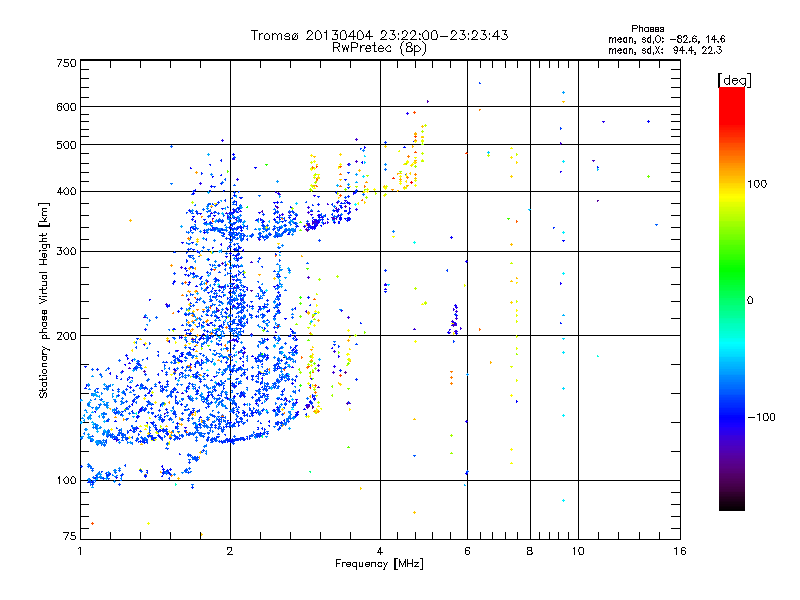Click the x-axis tick label '8'

coord(530,551)
